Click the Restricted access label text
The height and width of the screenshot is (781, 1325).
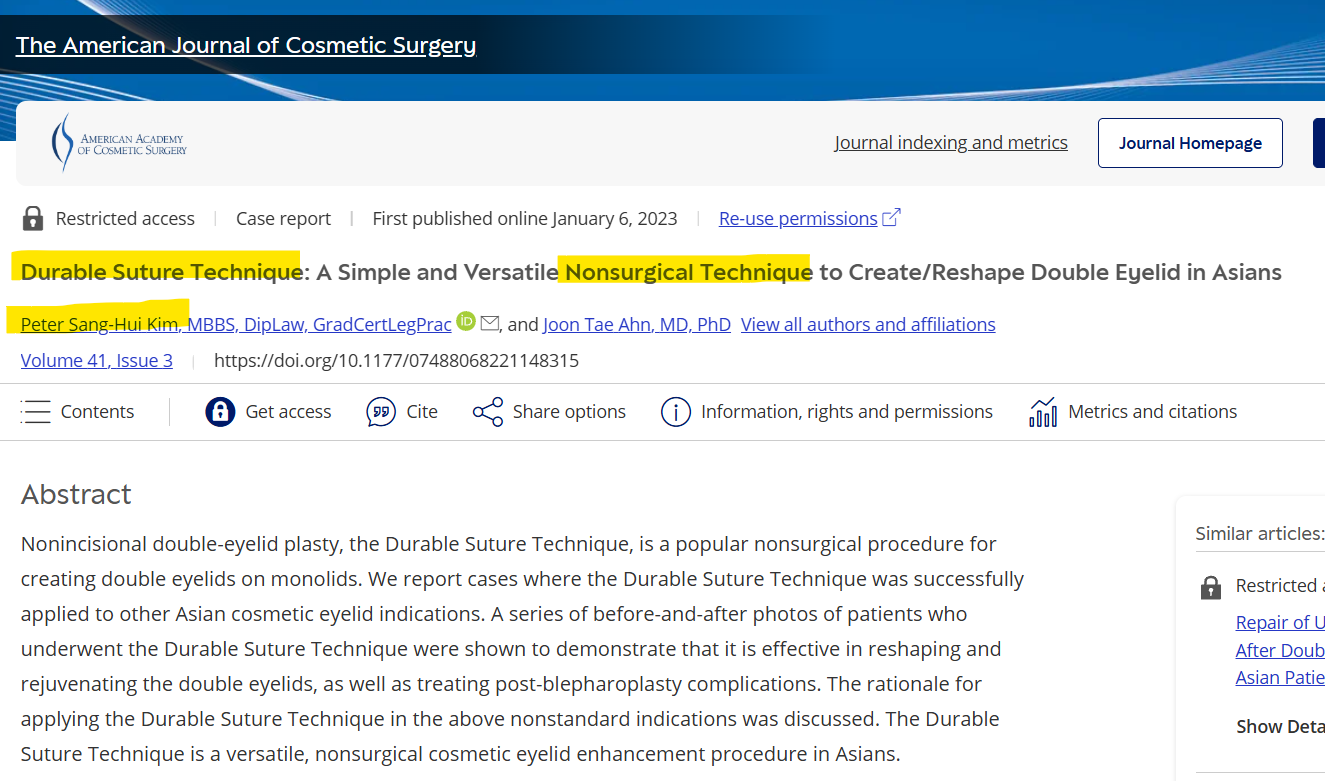click(125, 218)
